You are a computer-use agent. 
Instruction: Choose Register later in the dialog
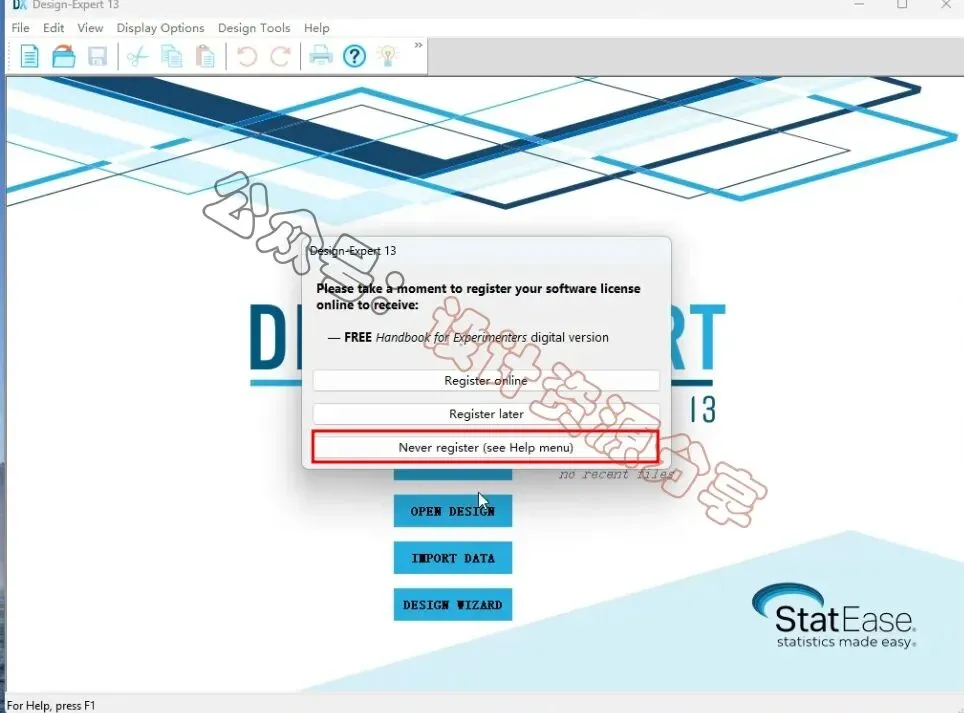[486, 414]
